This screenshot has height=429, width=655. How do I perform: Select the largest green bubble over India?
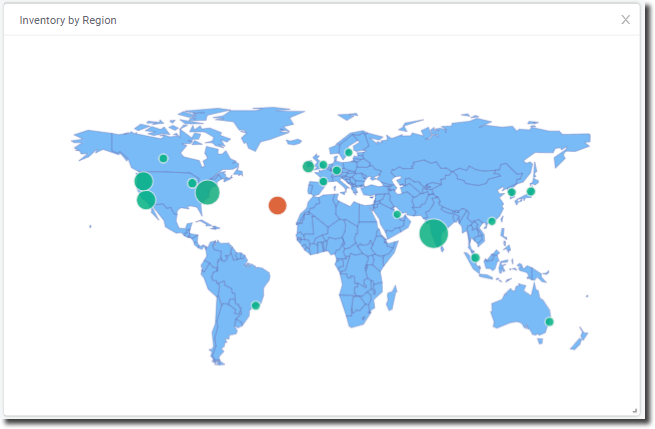click(433, 233)
